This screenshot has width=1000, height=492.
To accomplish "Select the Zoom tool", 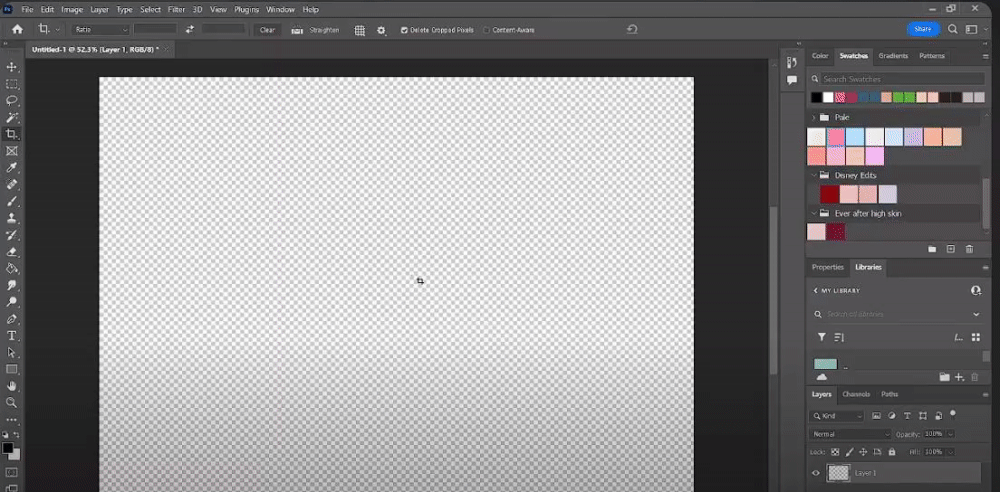I will coord(11,403).
